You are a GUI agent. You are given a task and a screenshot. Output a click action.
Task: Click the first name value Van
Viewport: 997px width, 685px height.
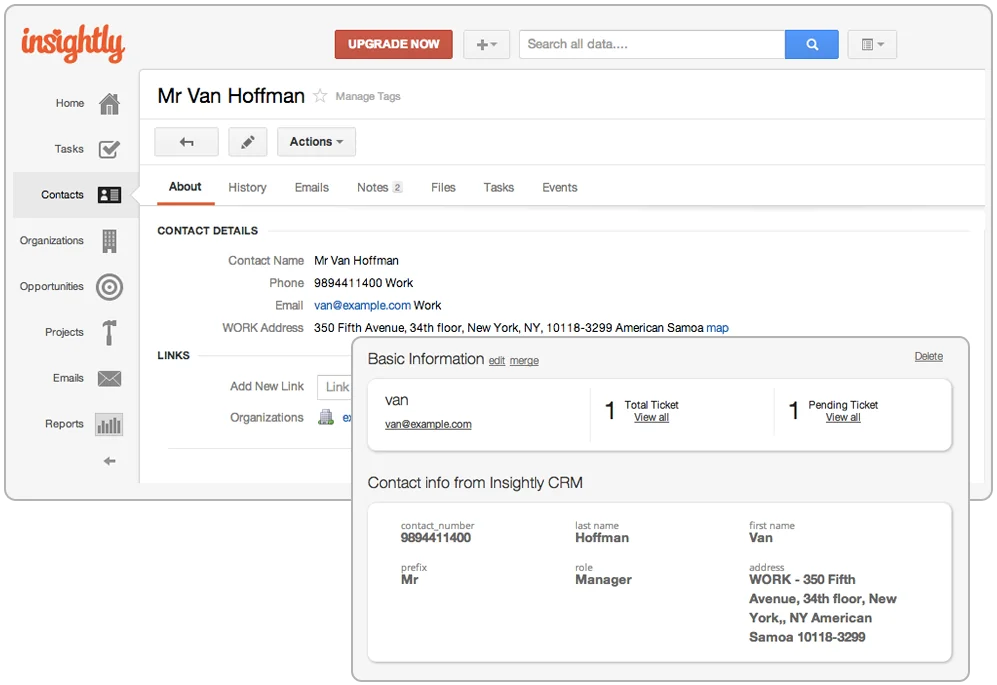coord(760,538)
